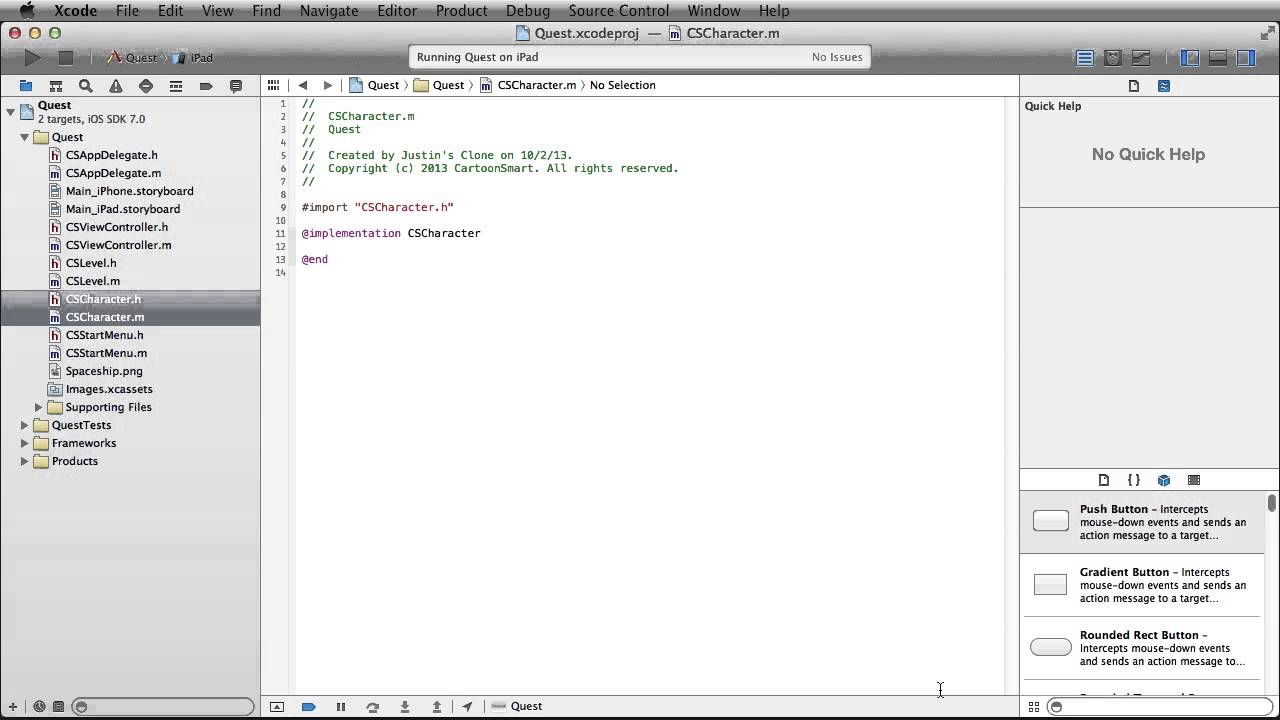Click the object library scrollbar

point(1271,503)
